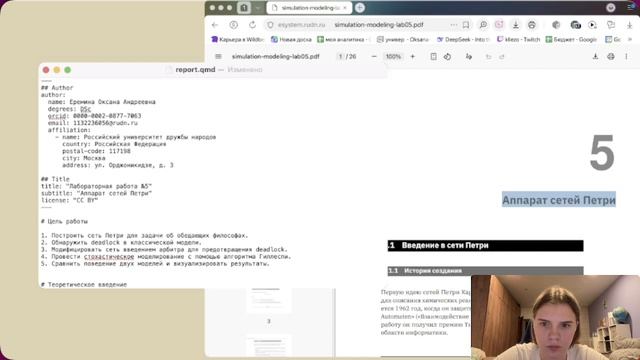
Task: Go back in the browser
Action: click(215, 25)
